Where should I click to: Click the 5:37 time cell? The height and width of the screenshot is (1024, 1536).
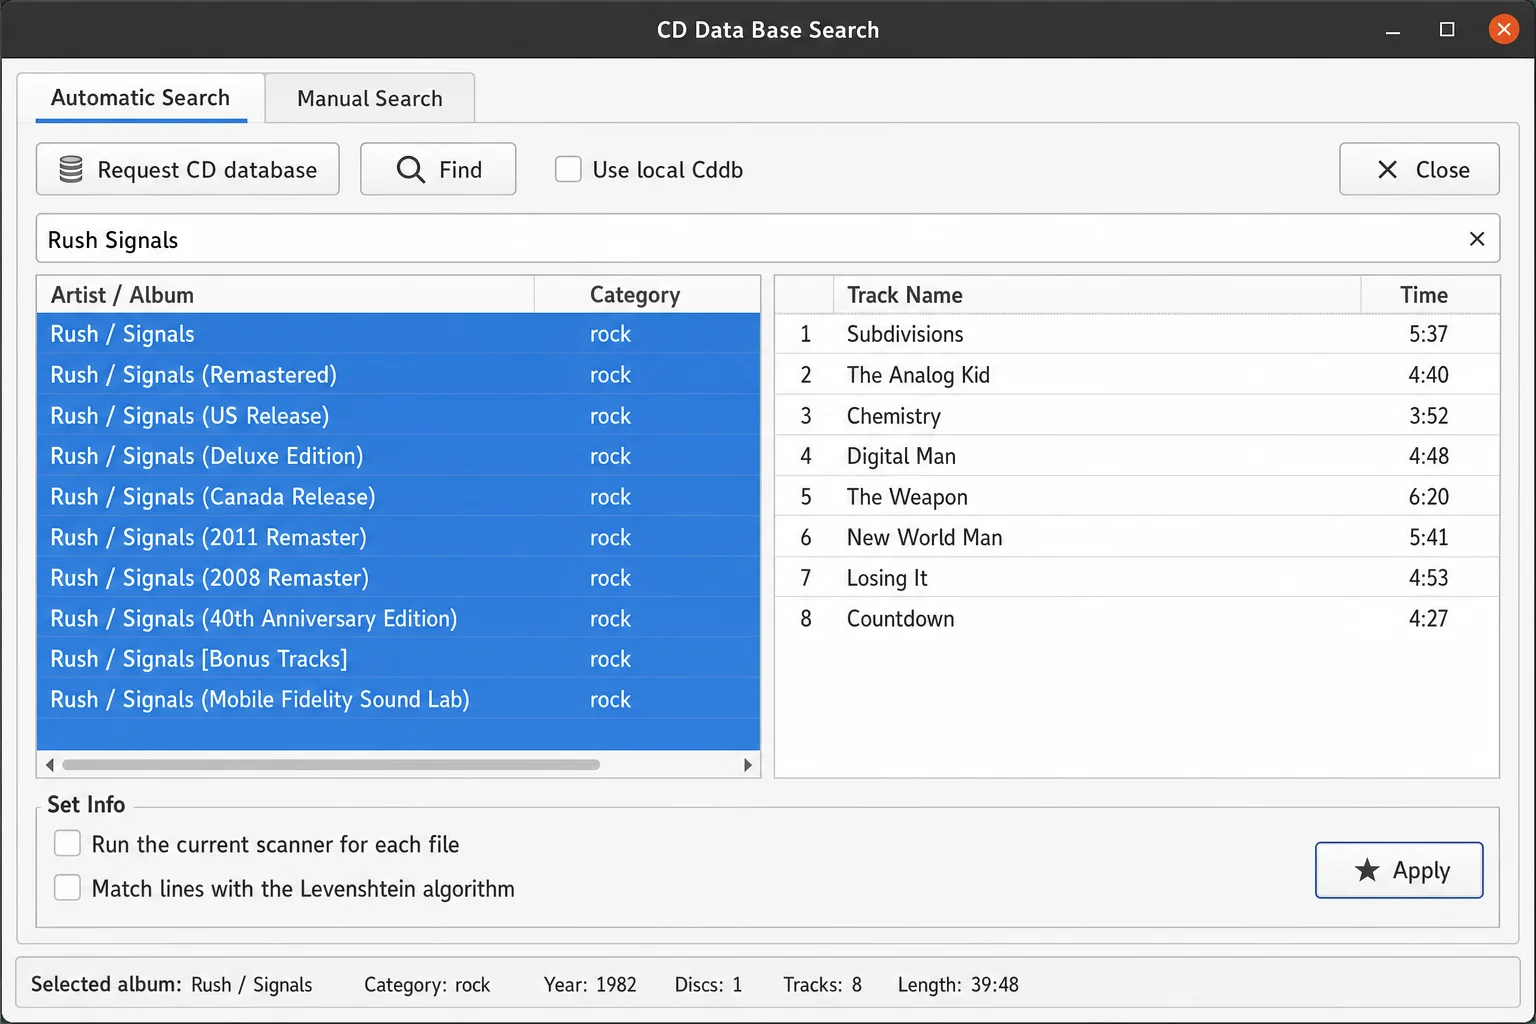coord(1428,334)
